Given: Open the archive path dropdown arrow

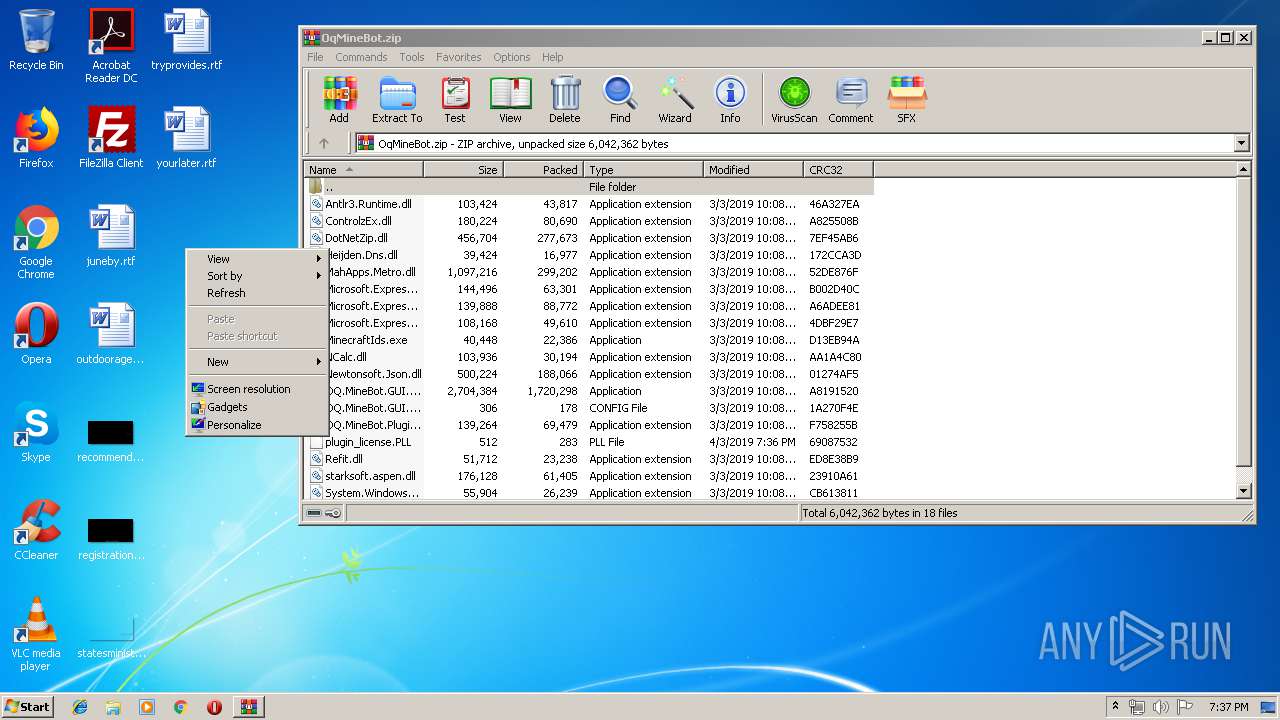Looking at the screenshot, I should 1241,143.
